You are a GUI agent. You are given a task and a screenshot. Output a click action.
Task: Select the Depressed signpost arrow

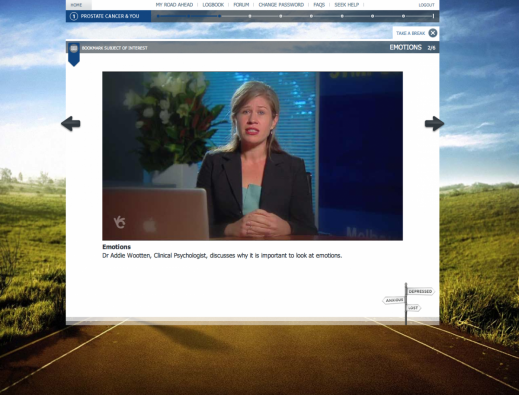[421, 291]
